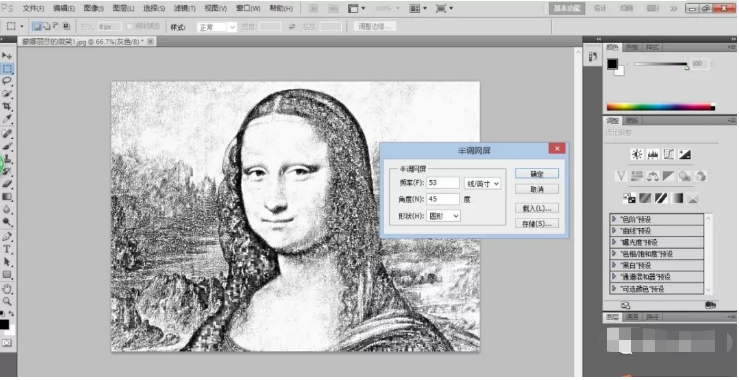Select the Crop tool
The width and height of the screenshot is (739, 380).
pos(8,107)
